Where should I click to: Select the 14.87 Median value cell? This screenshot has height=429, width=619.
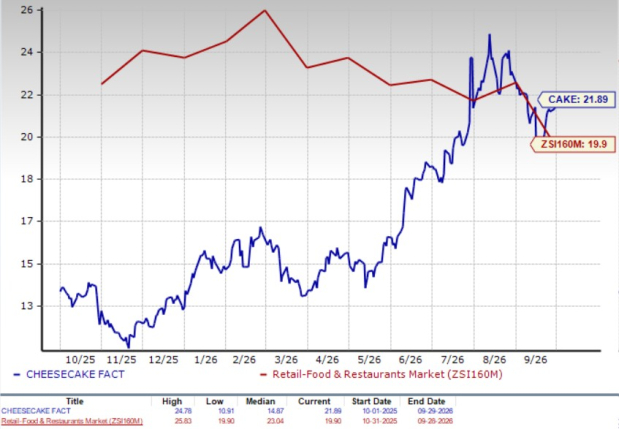point(275,411)
